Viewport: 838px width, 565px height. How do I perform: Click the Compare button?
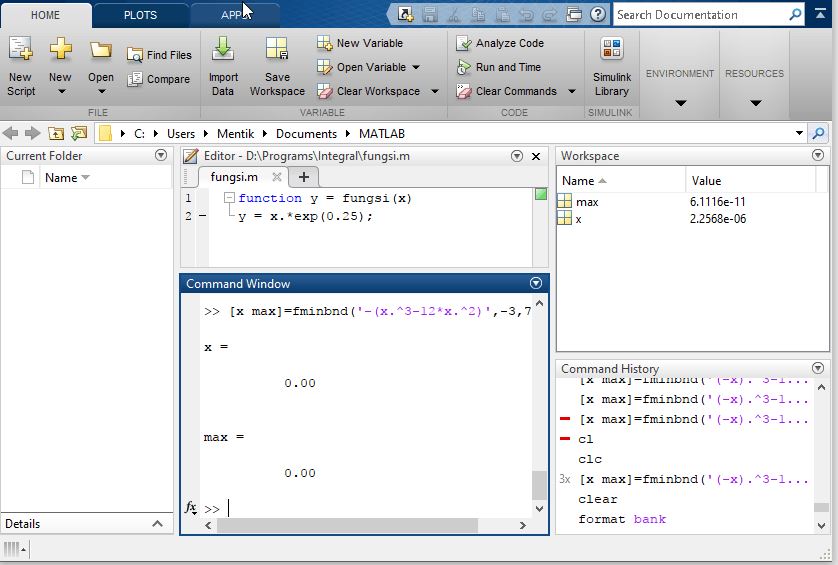coord(158,79)
